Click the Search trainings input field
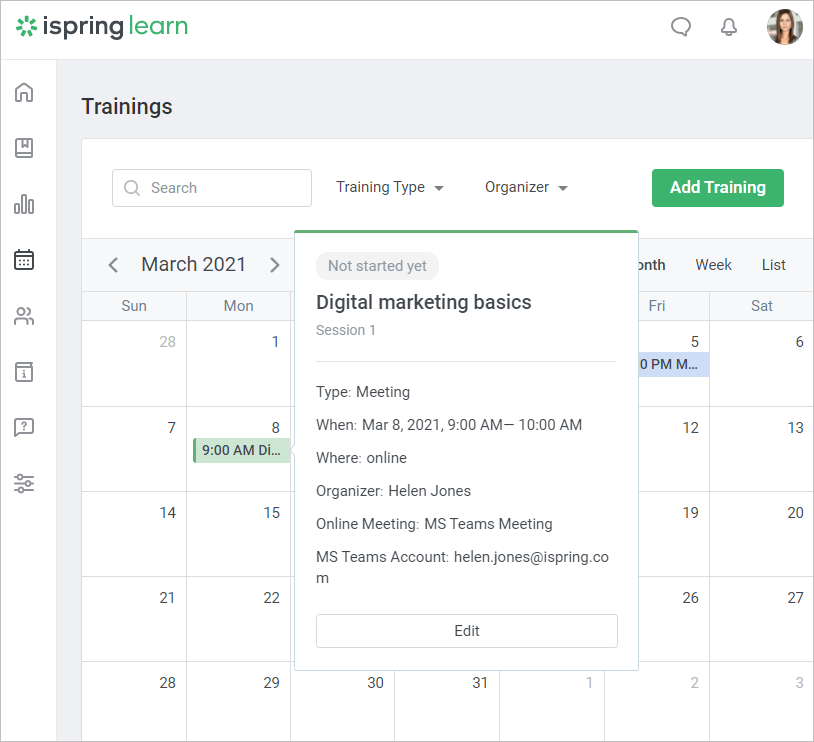814x742 pixels. 212,188
